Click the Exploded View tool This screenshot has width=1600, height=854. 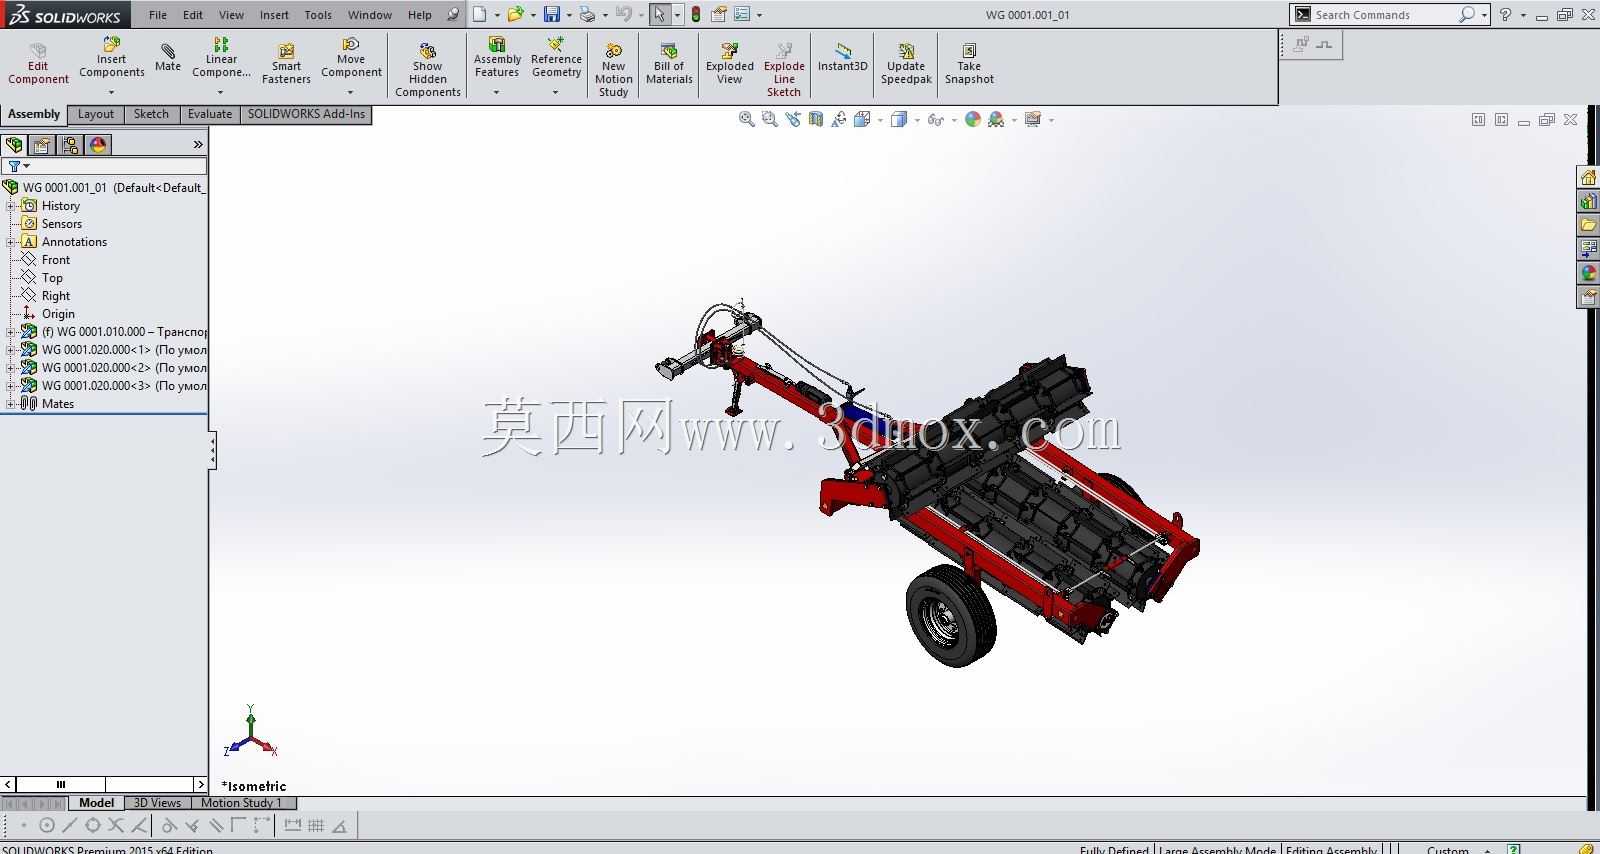[x=730, y=64]
